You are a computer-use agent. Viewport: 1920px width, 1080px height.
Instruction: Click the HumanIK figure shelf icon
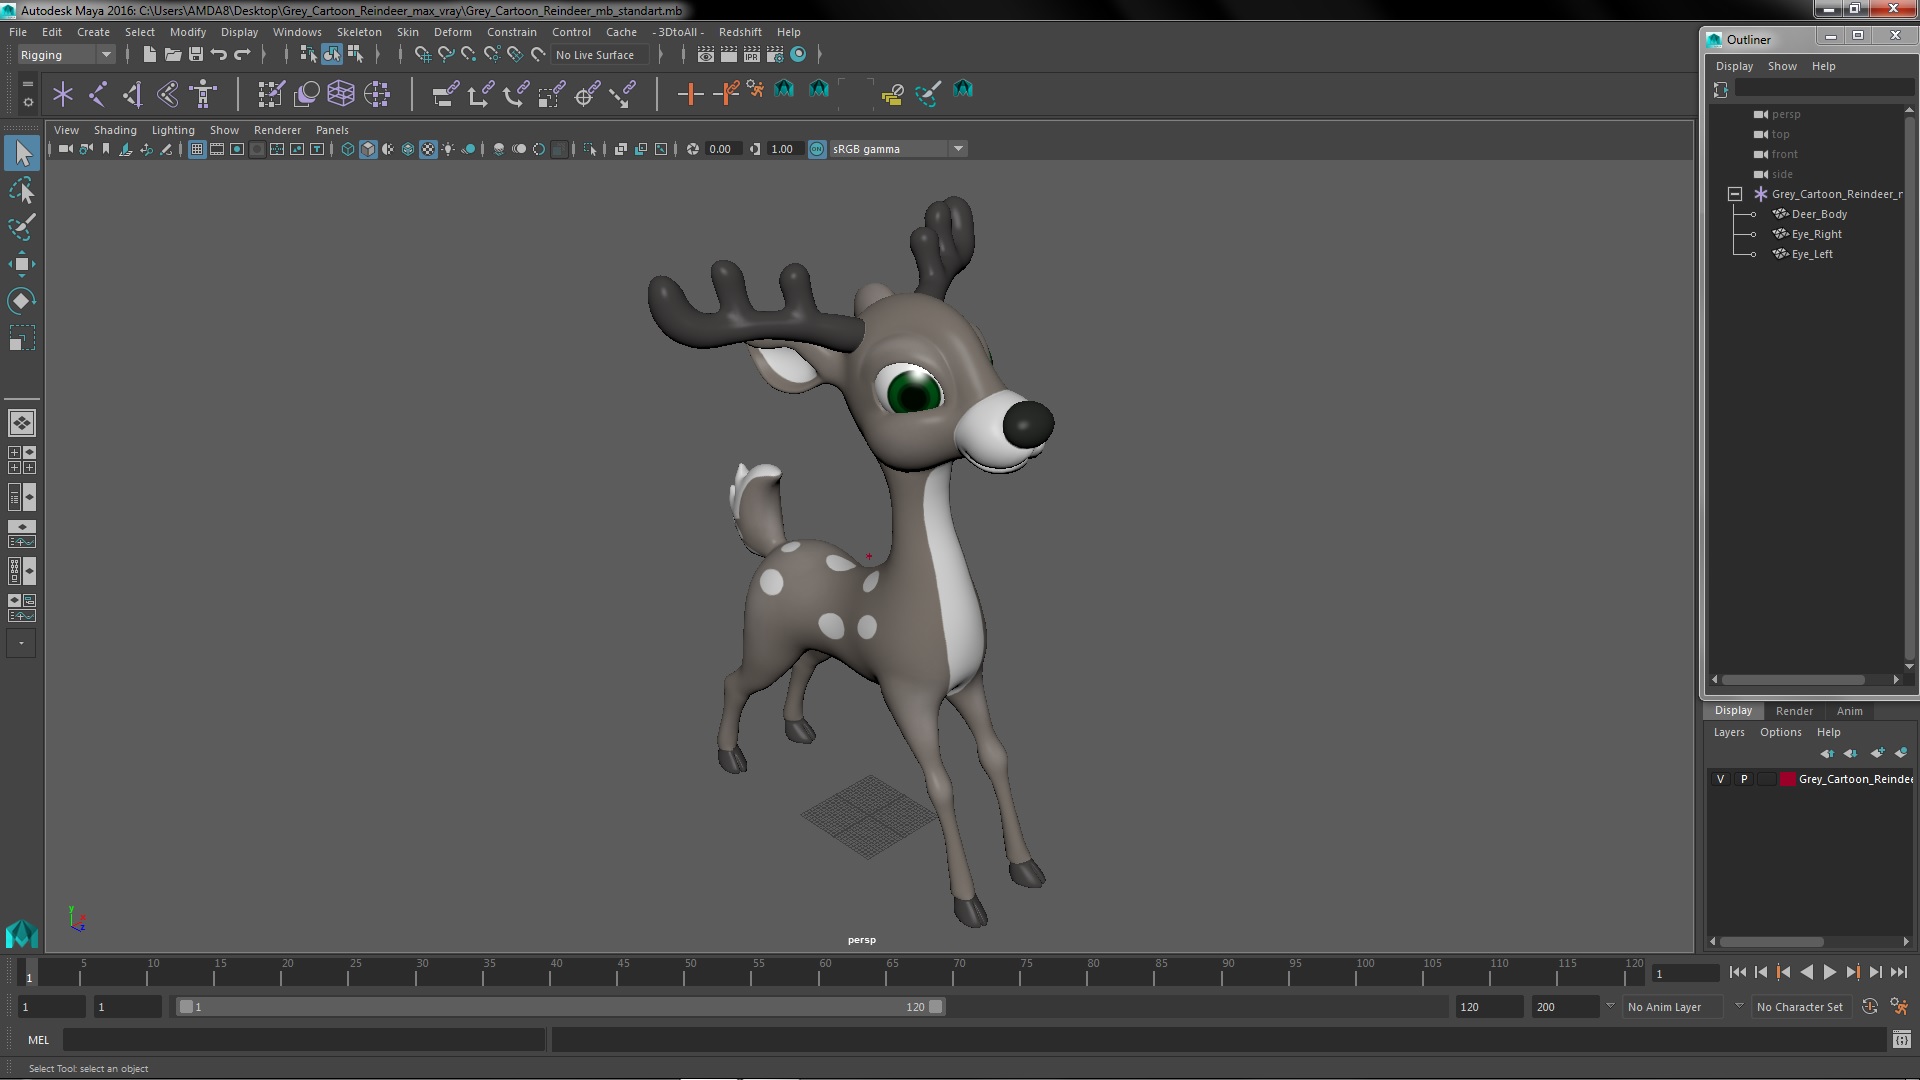[x=203, y=94]
